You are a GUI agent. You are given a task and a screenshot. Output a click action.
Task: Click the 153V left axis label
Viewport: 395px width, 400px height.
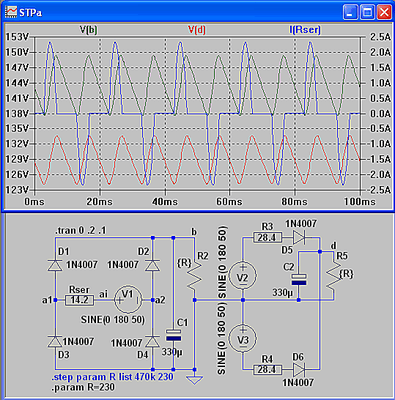[17, 37]
